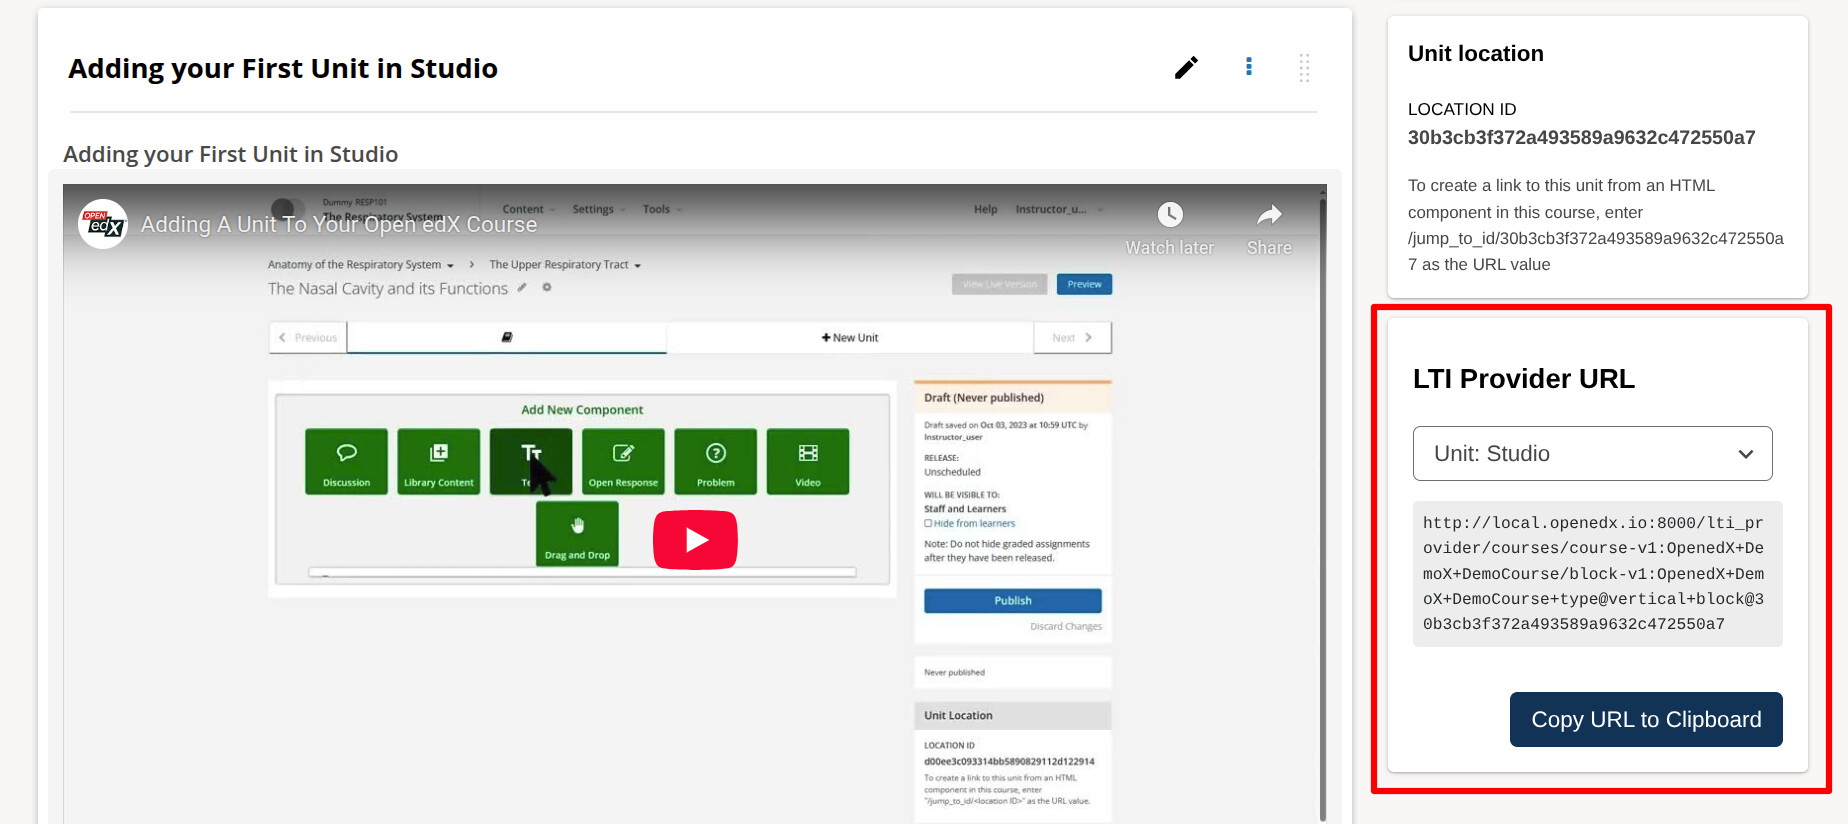This screenshot has width=1848, height=824.
Task: Click the location ID value 30b3cb3f372a…
Action: pos(1581,138)
